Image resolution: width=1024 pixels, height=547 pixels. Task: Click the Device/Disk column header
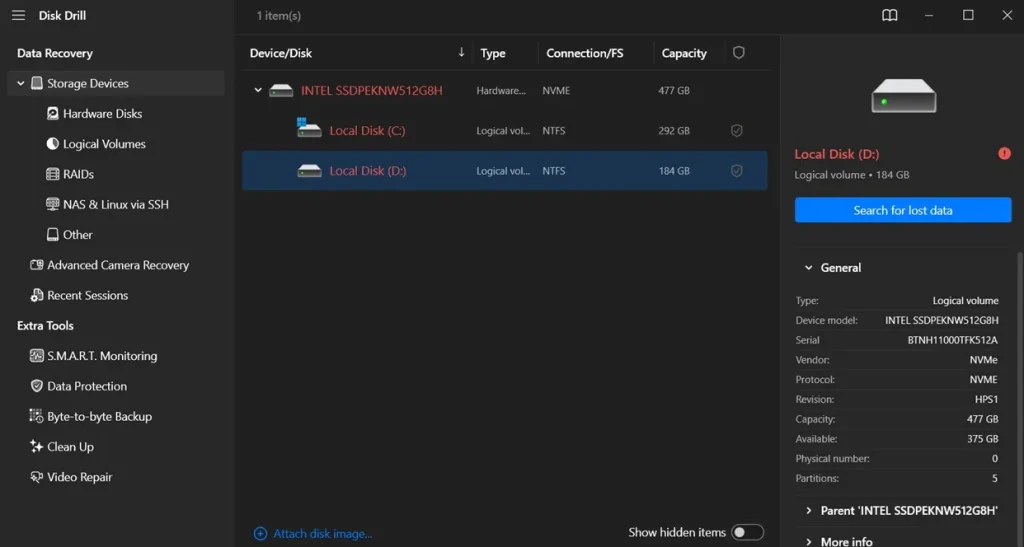[x=281, y=53]
